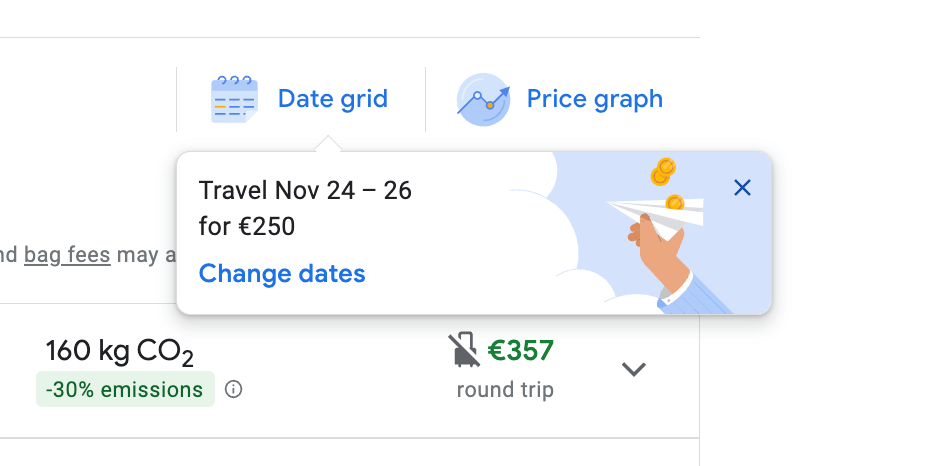942x466 pixels.
Task: Click the -30% emissions badge
Action: coord(125,389)
